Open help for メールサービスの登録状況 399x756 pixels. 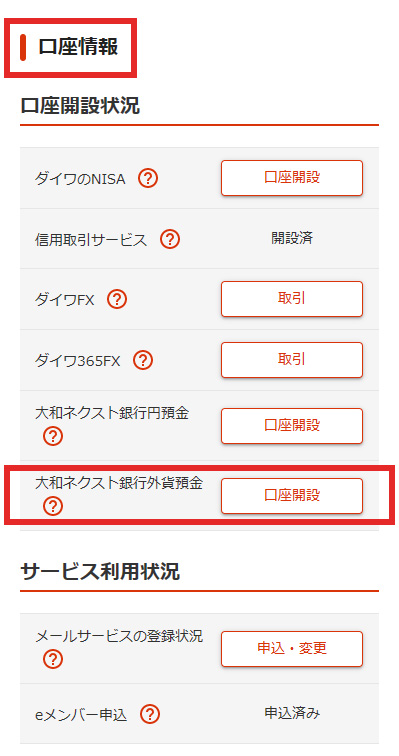point(53,659)
